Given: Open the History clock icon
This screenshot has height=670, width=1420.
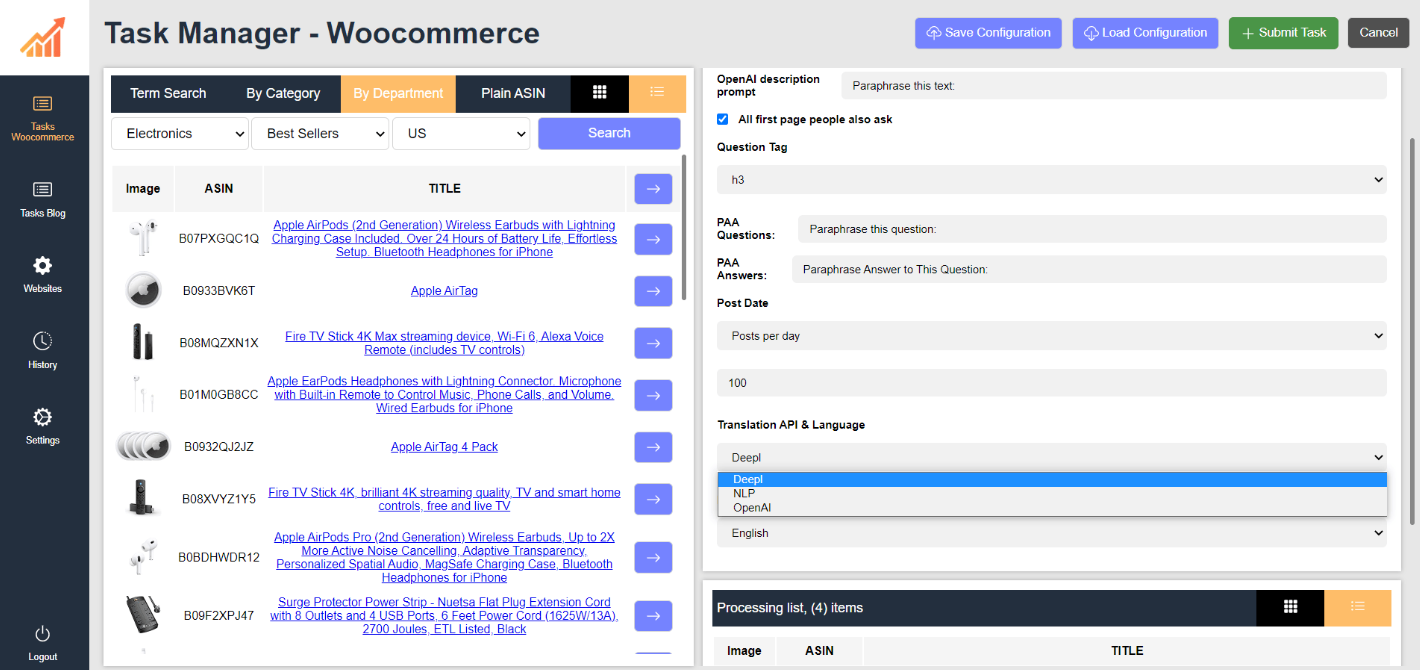Looking at the screenshot, I should point(43,341).
